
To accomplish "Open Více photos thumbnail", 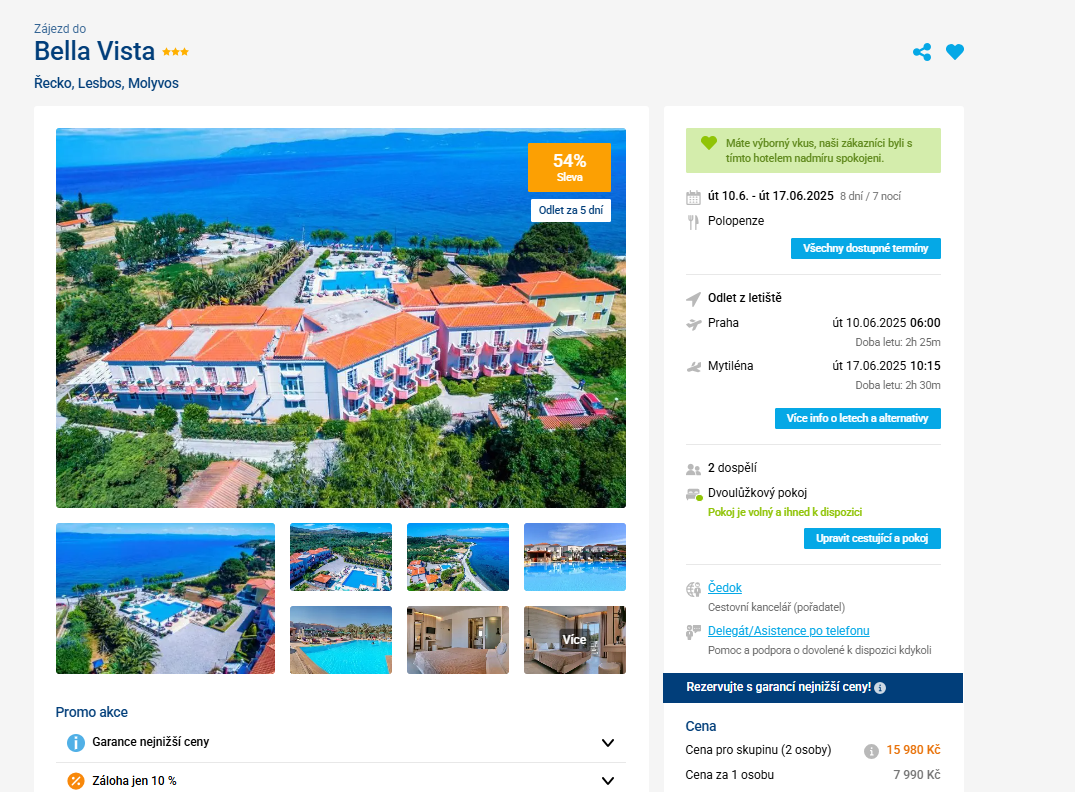I will [x=575, y=640].
